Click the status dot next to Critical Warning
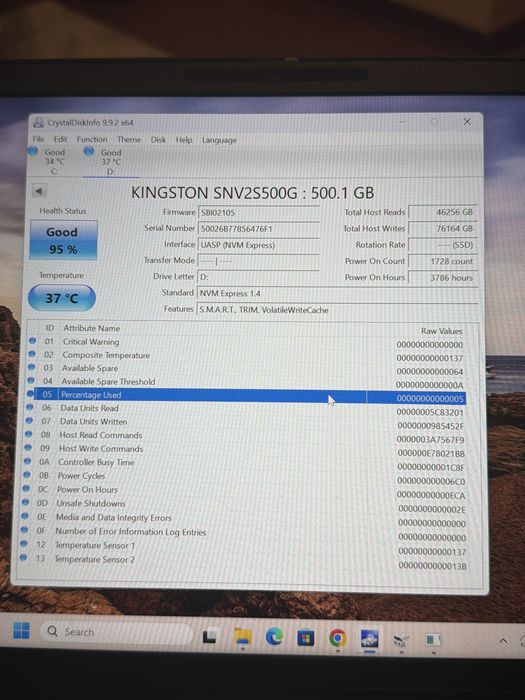The image size is (525, 700). (x=33, y=341)
